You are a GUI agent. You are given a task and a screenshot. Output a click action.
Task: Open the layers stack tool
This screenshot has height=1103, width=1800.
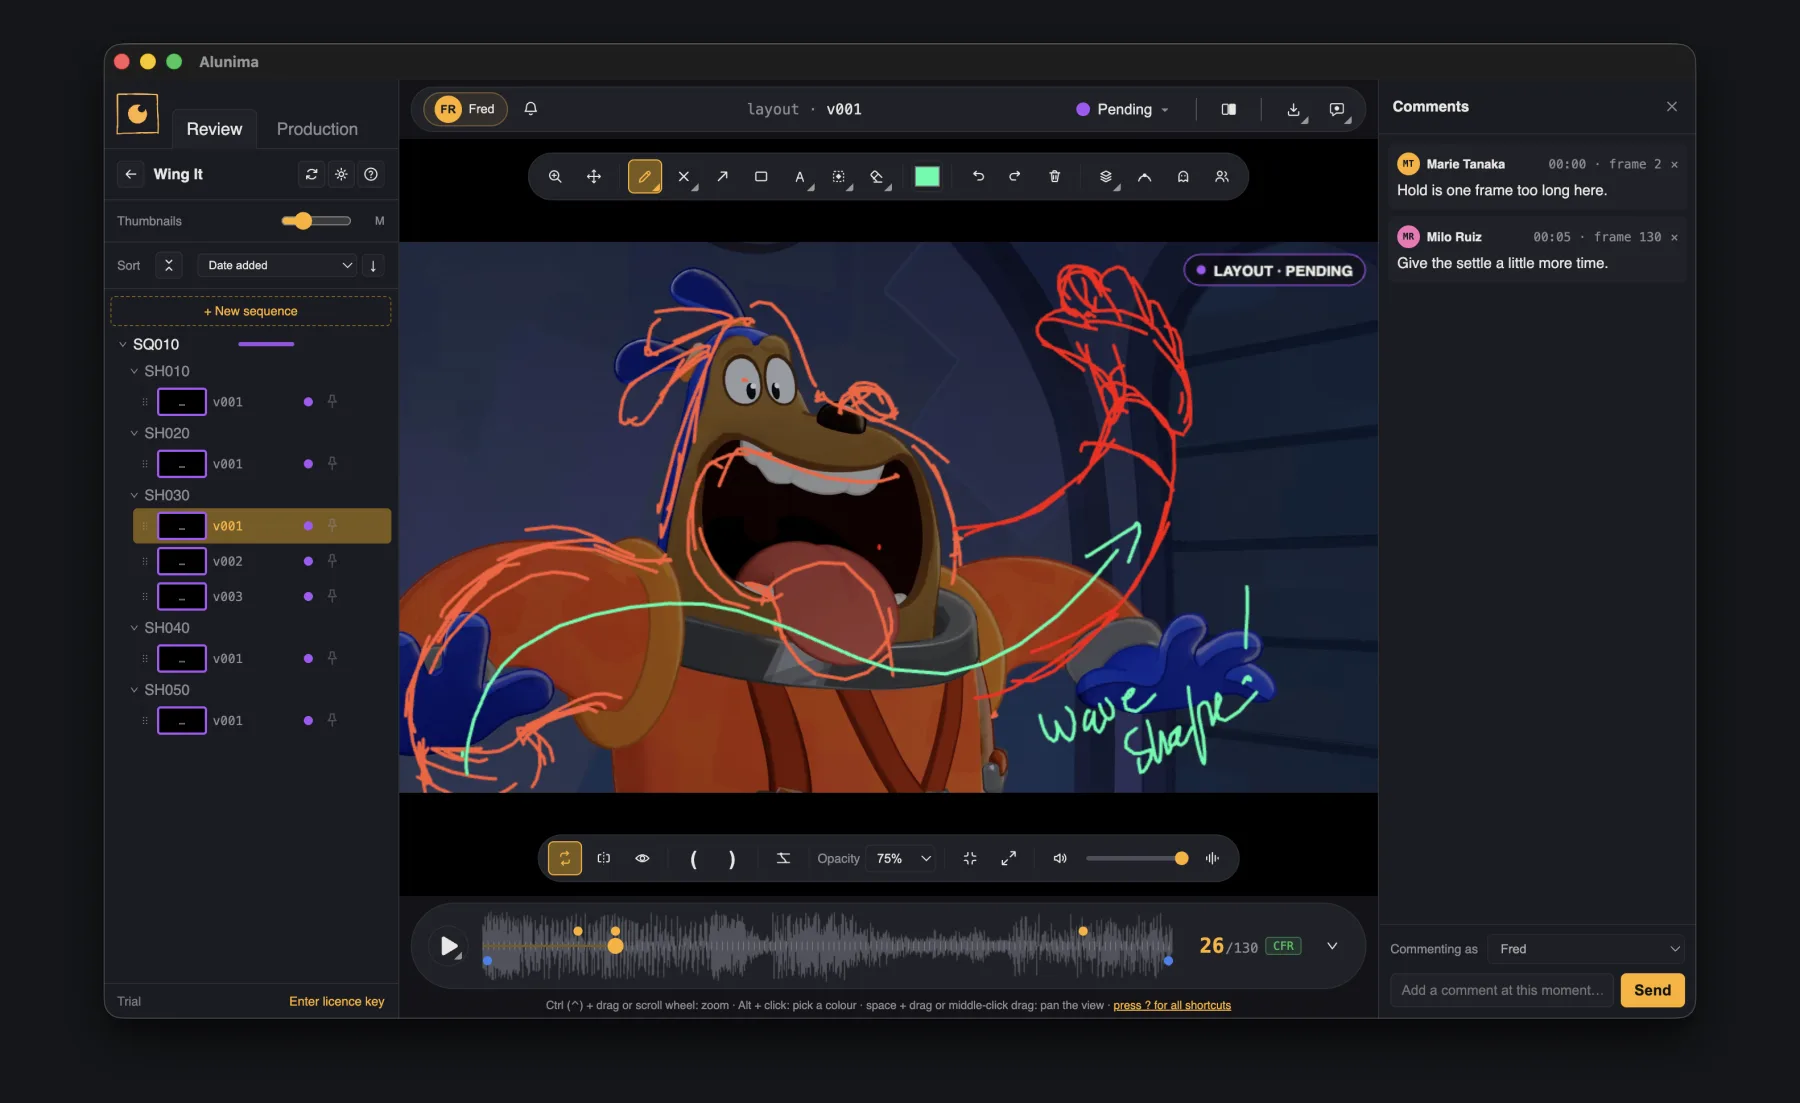[x=1106, y=177]
